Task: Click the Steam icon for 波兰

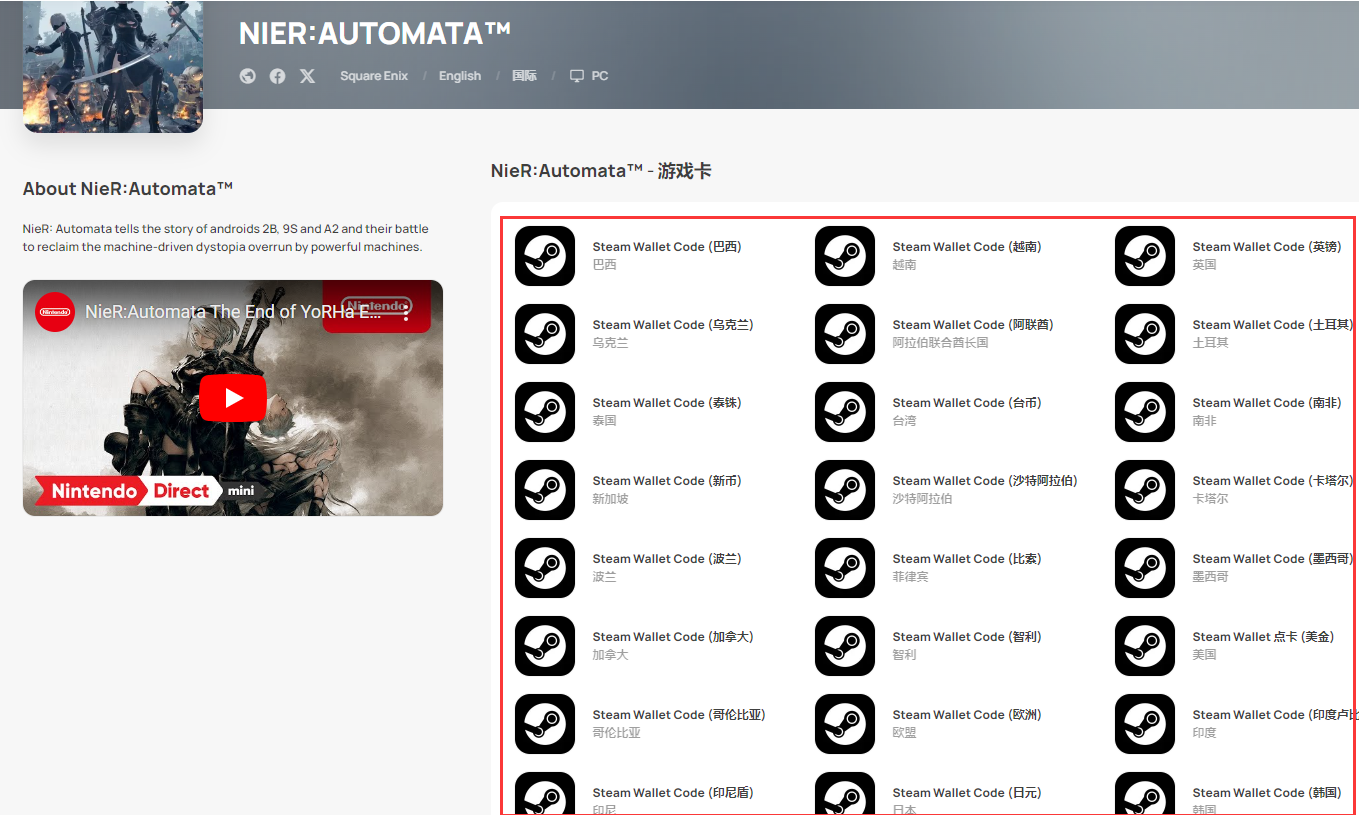Action: (545, 568)
